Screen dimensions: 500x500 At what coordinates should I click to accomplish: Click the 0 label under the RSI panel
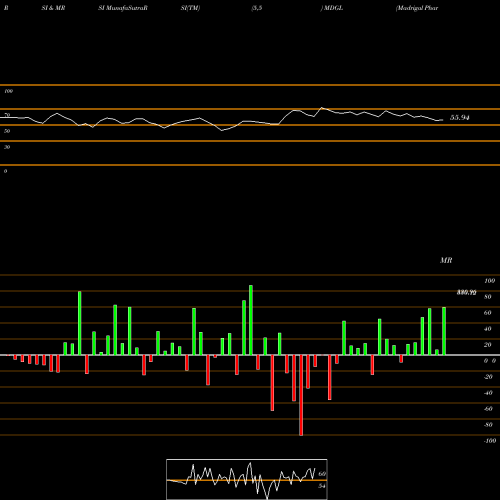(x=5, y=171)
